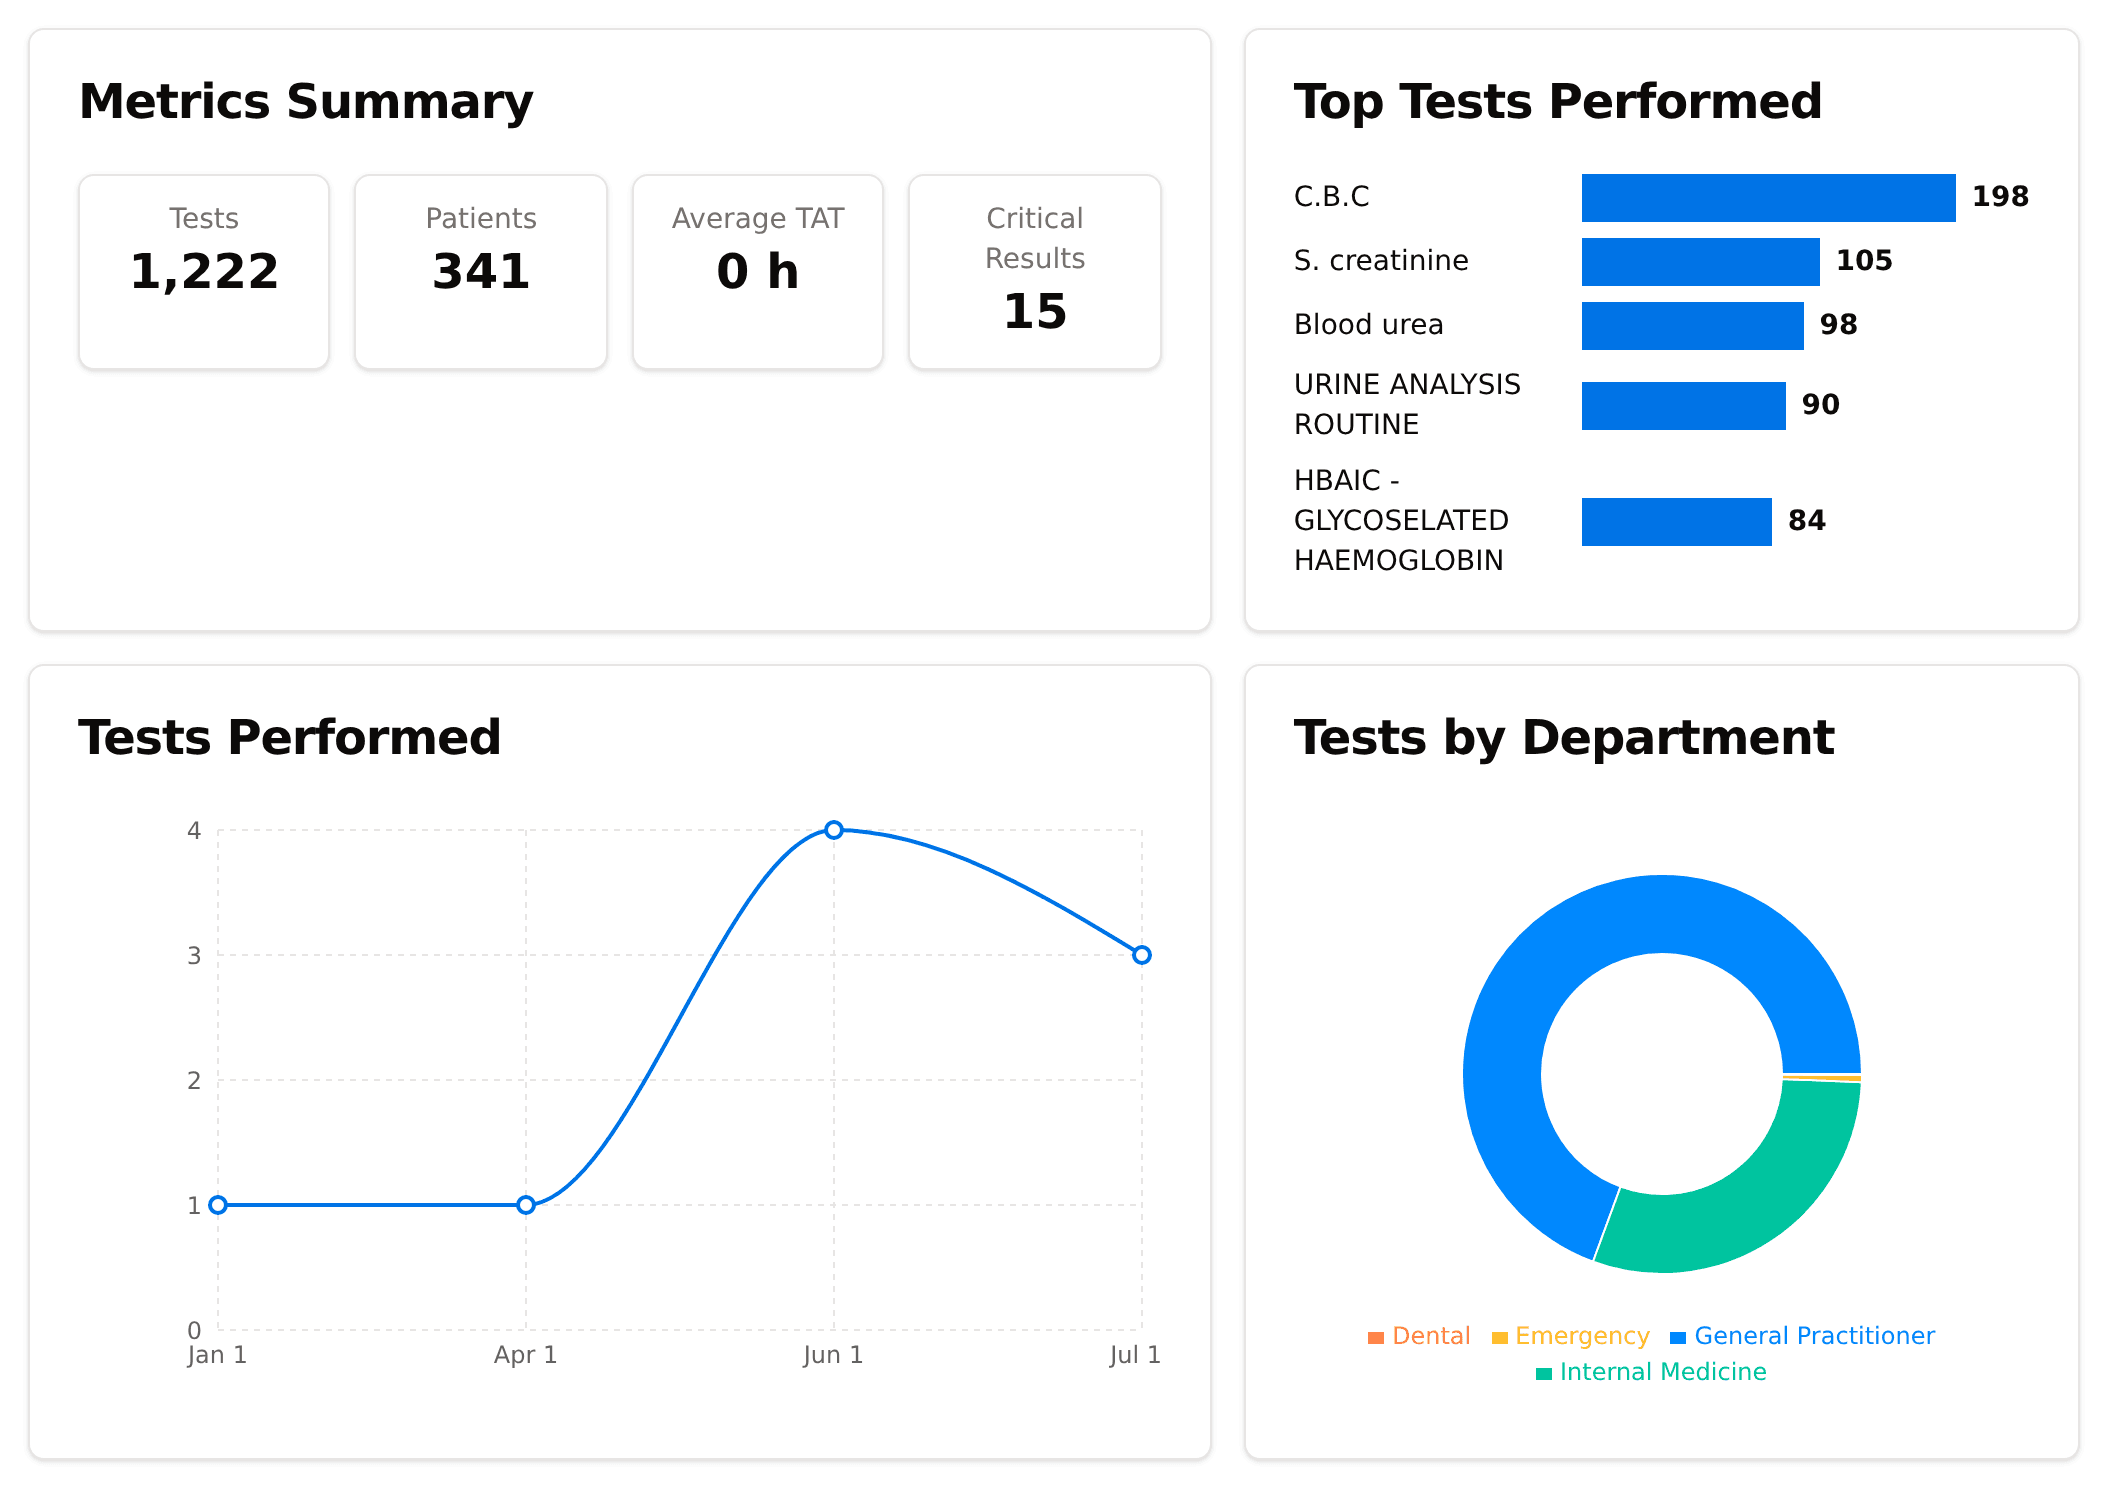Click the value 105 next to S. creatinine
This screenshot has width=2108, height=1488.
click(x=1864, y=261)
